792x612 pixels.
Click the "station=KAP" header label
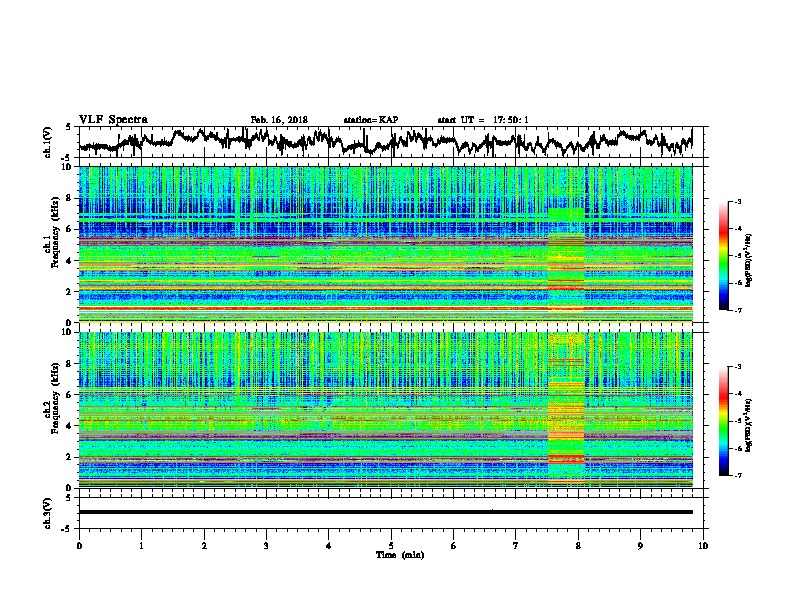[370, 120]
